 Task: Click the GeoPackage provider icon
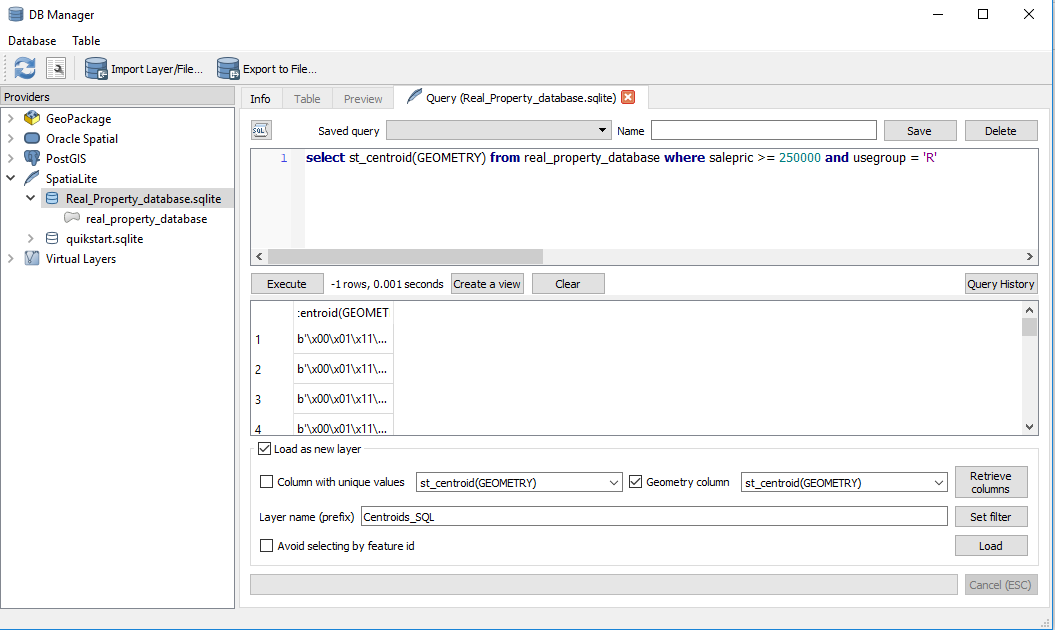pos(32,118)
